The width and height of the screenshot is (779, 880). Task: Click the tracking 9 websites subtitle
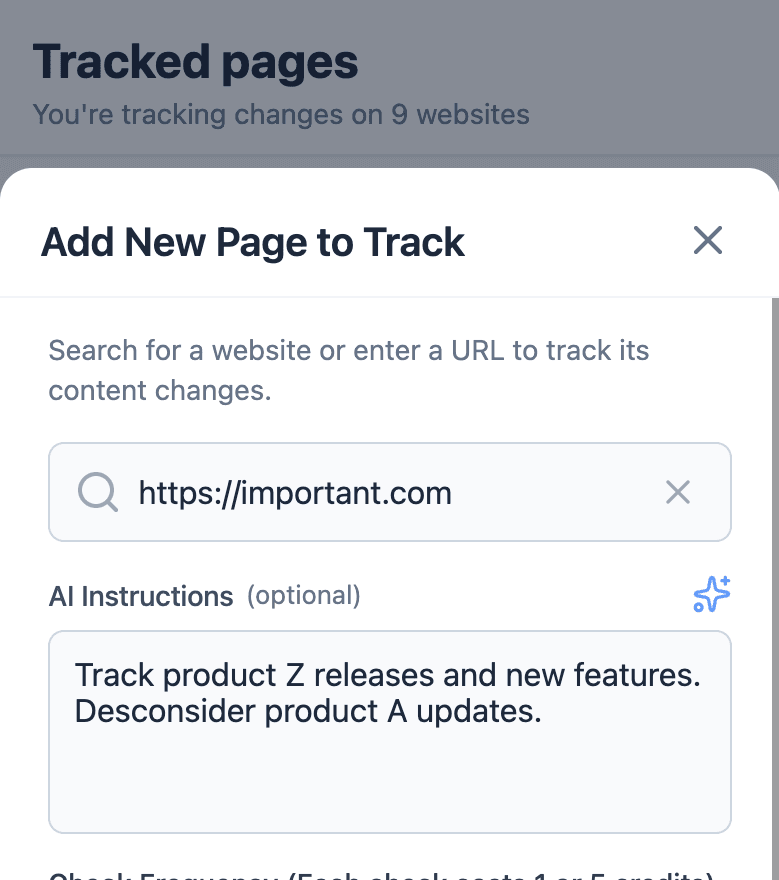pos(282,114)
